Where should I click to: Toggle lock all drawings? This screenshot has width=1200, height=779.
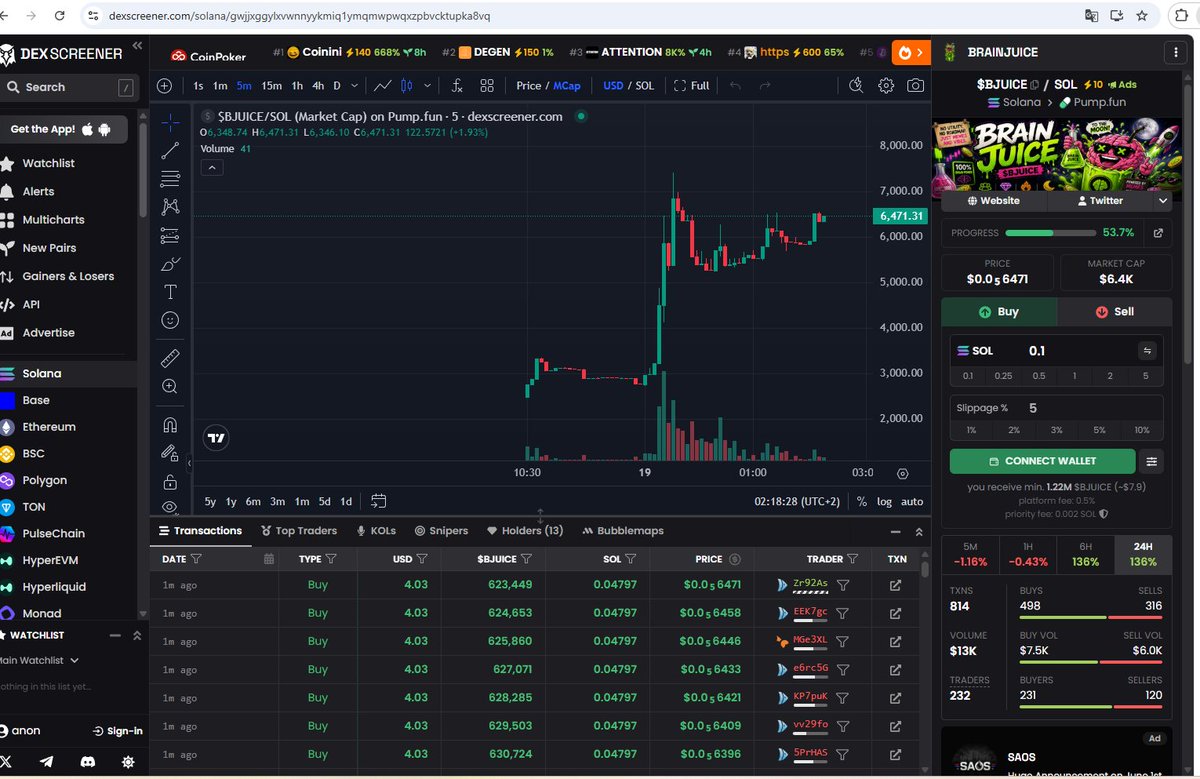pos(170,481)
